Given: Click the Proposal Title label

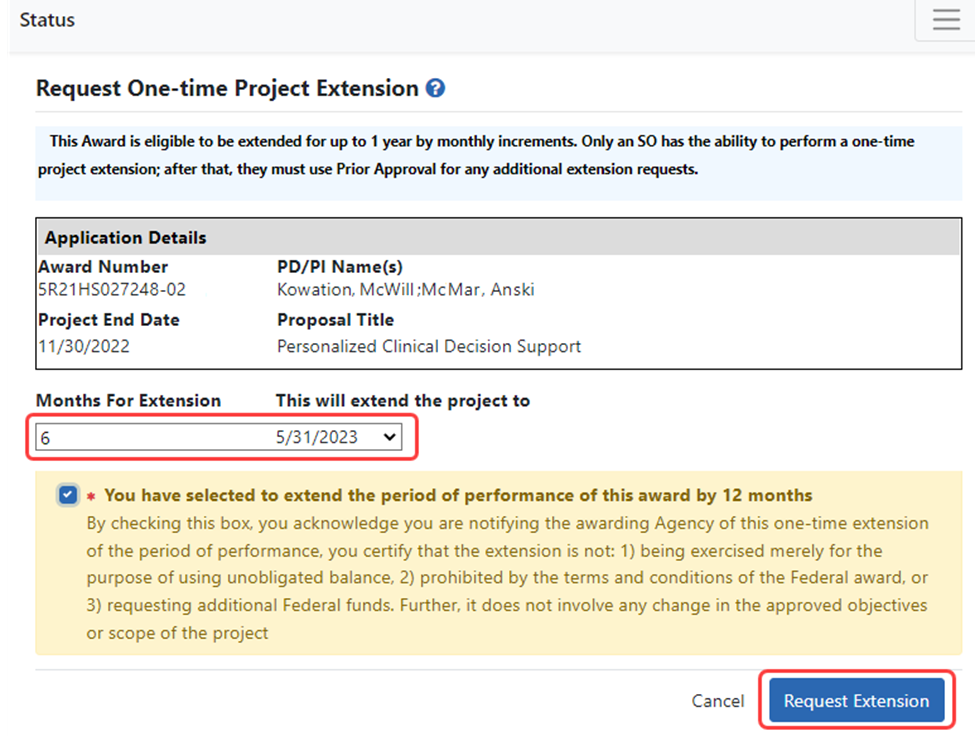Looking at the screenshot, I should pyautogui.click(x=335, y=320).
